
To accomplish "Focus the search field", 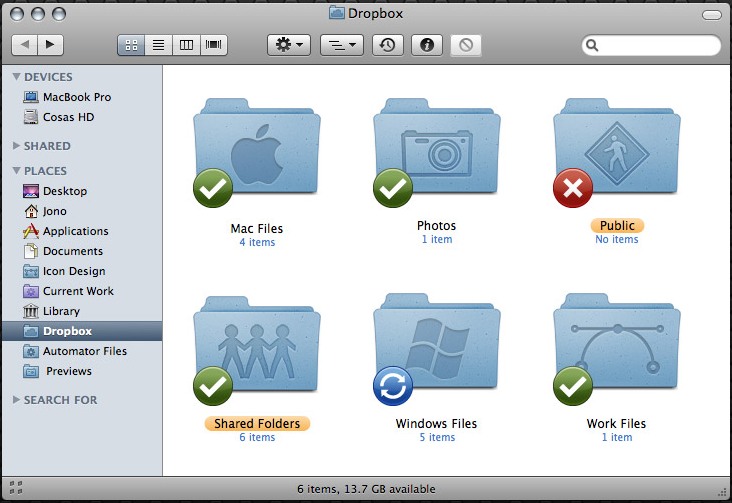I will click(x=651, y=45).
